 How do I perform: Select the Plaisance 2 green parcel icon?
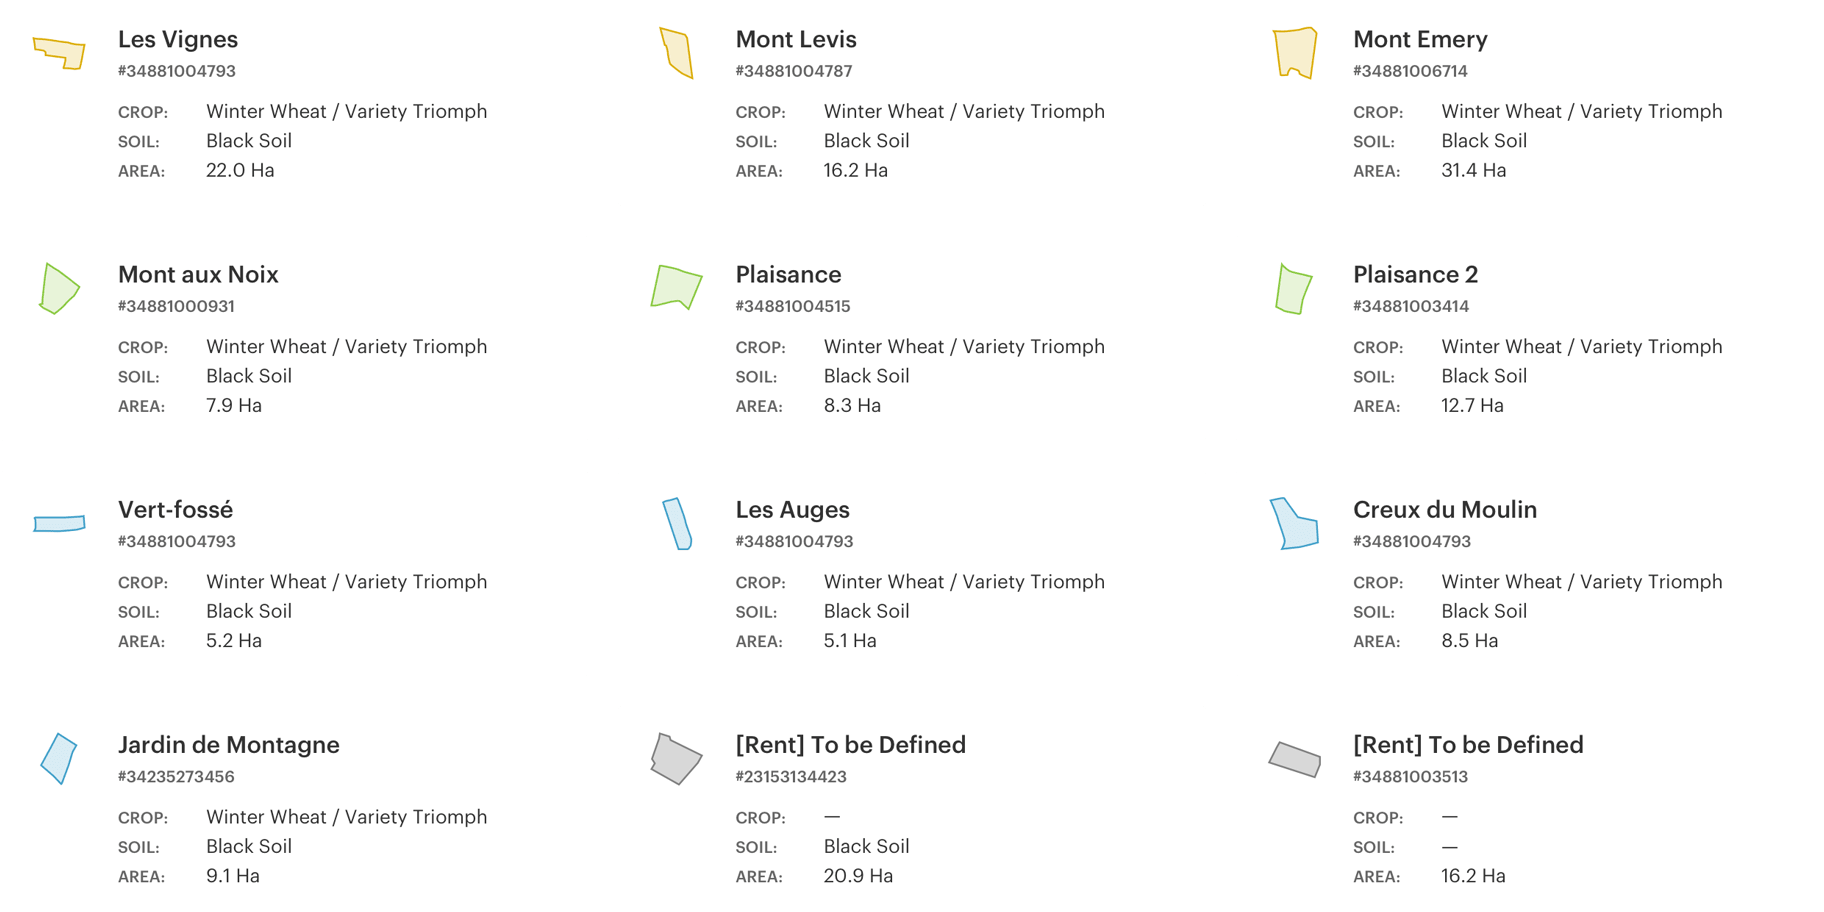click(x=1293, y=289)
